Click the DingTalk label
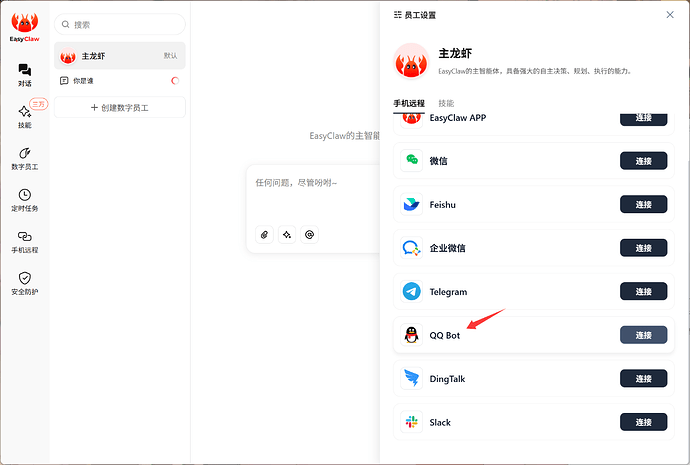 click(x=447, y=379)
